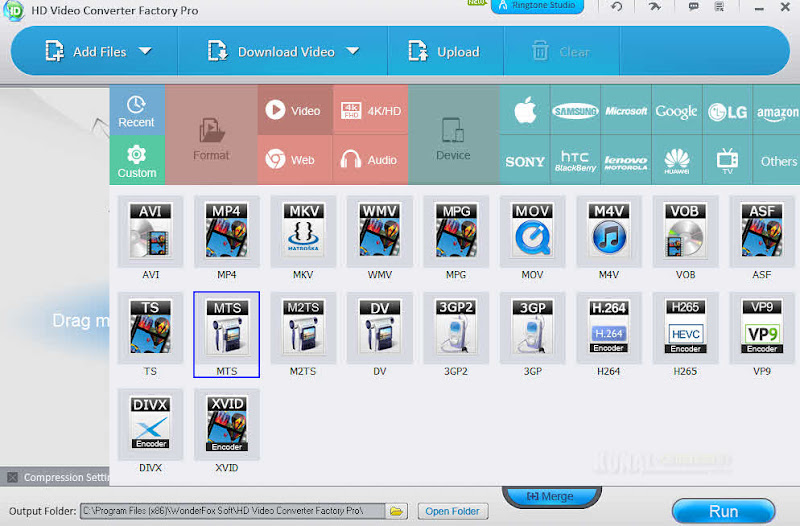
Task: Select the MKV Matroska format icon
Action: click(303, 232)
